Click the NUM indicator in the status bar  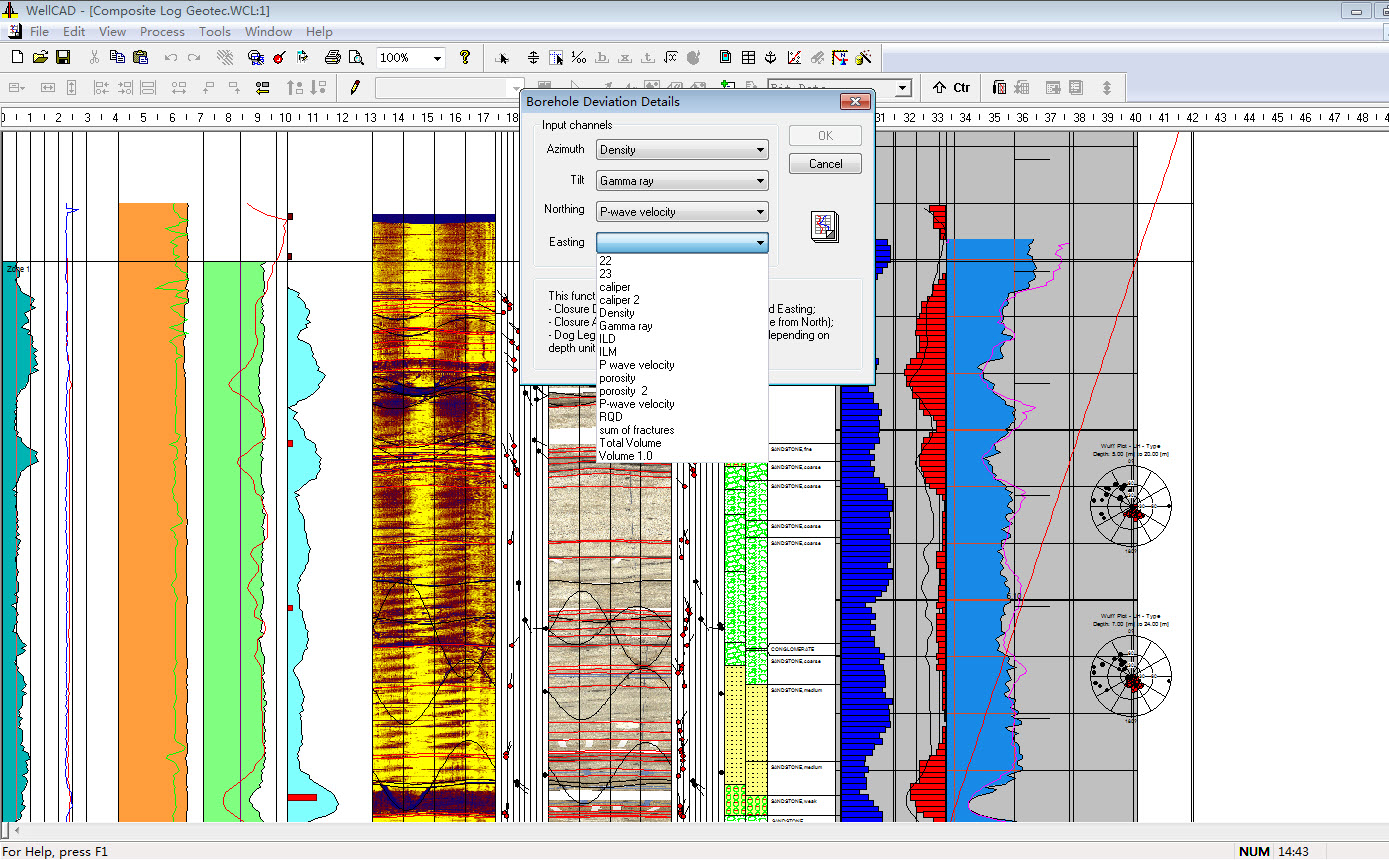tap(1254, 852)
